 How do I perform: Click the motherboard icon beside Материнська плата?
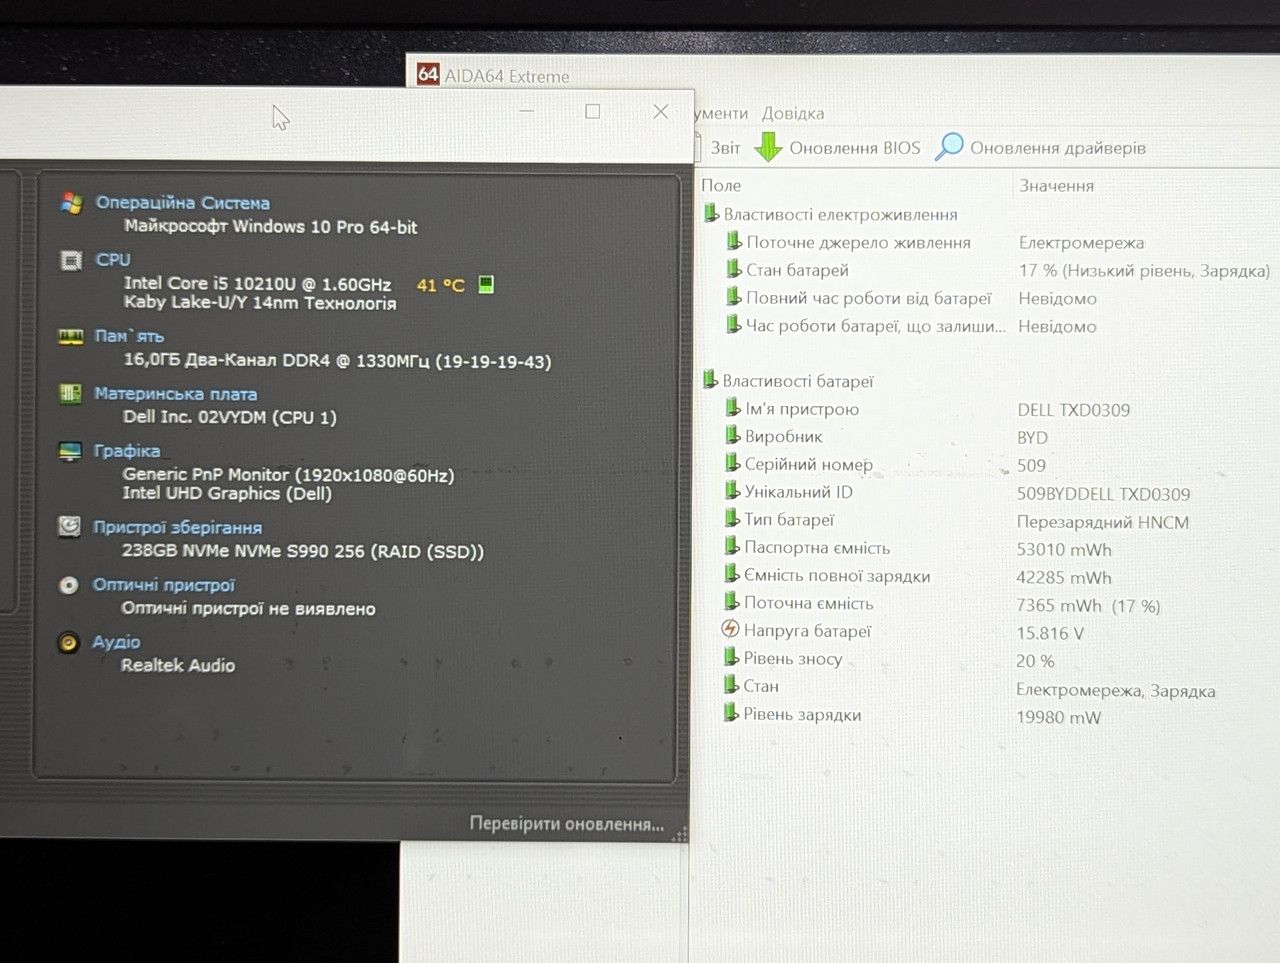(x=70, y=394)
